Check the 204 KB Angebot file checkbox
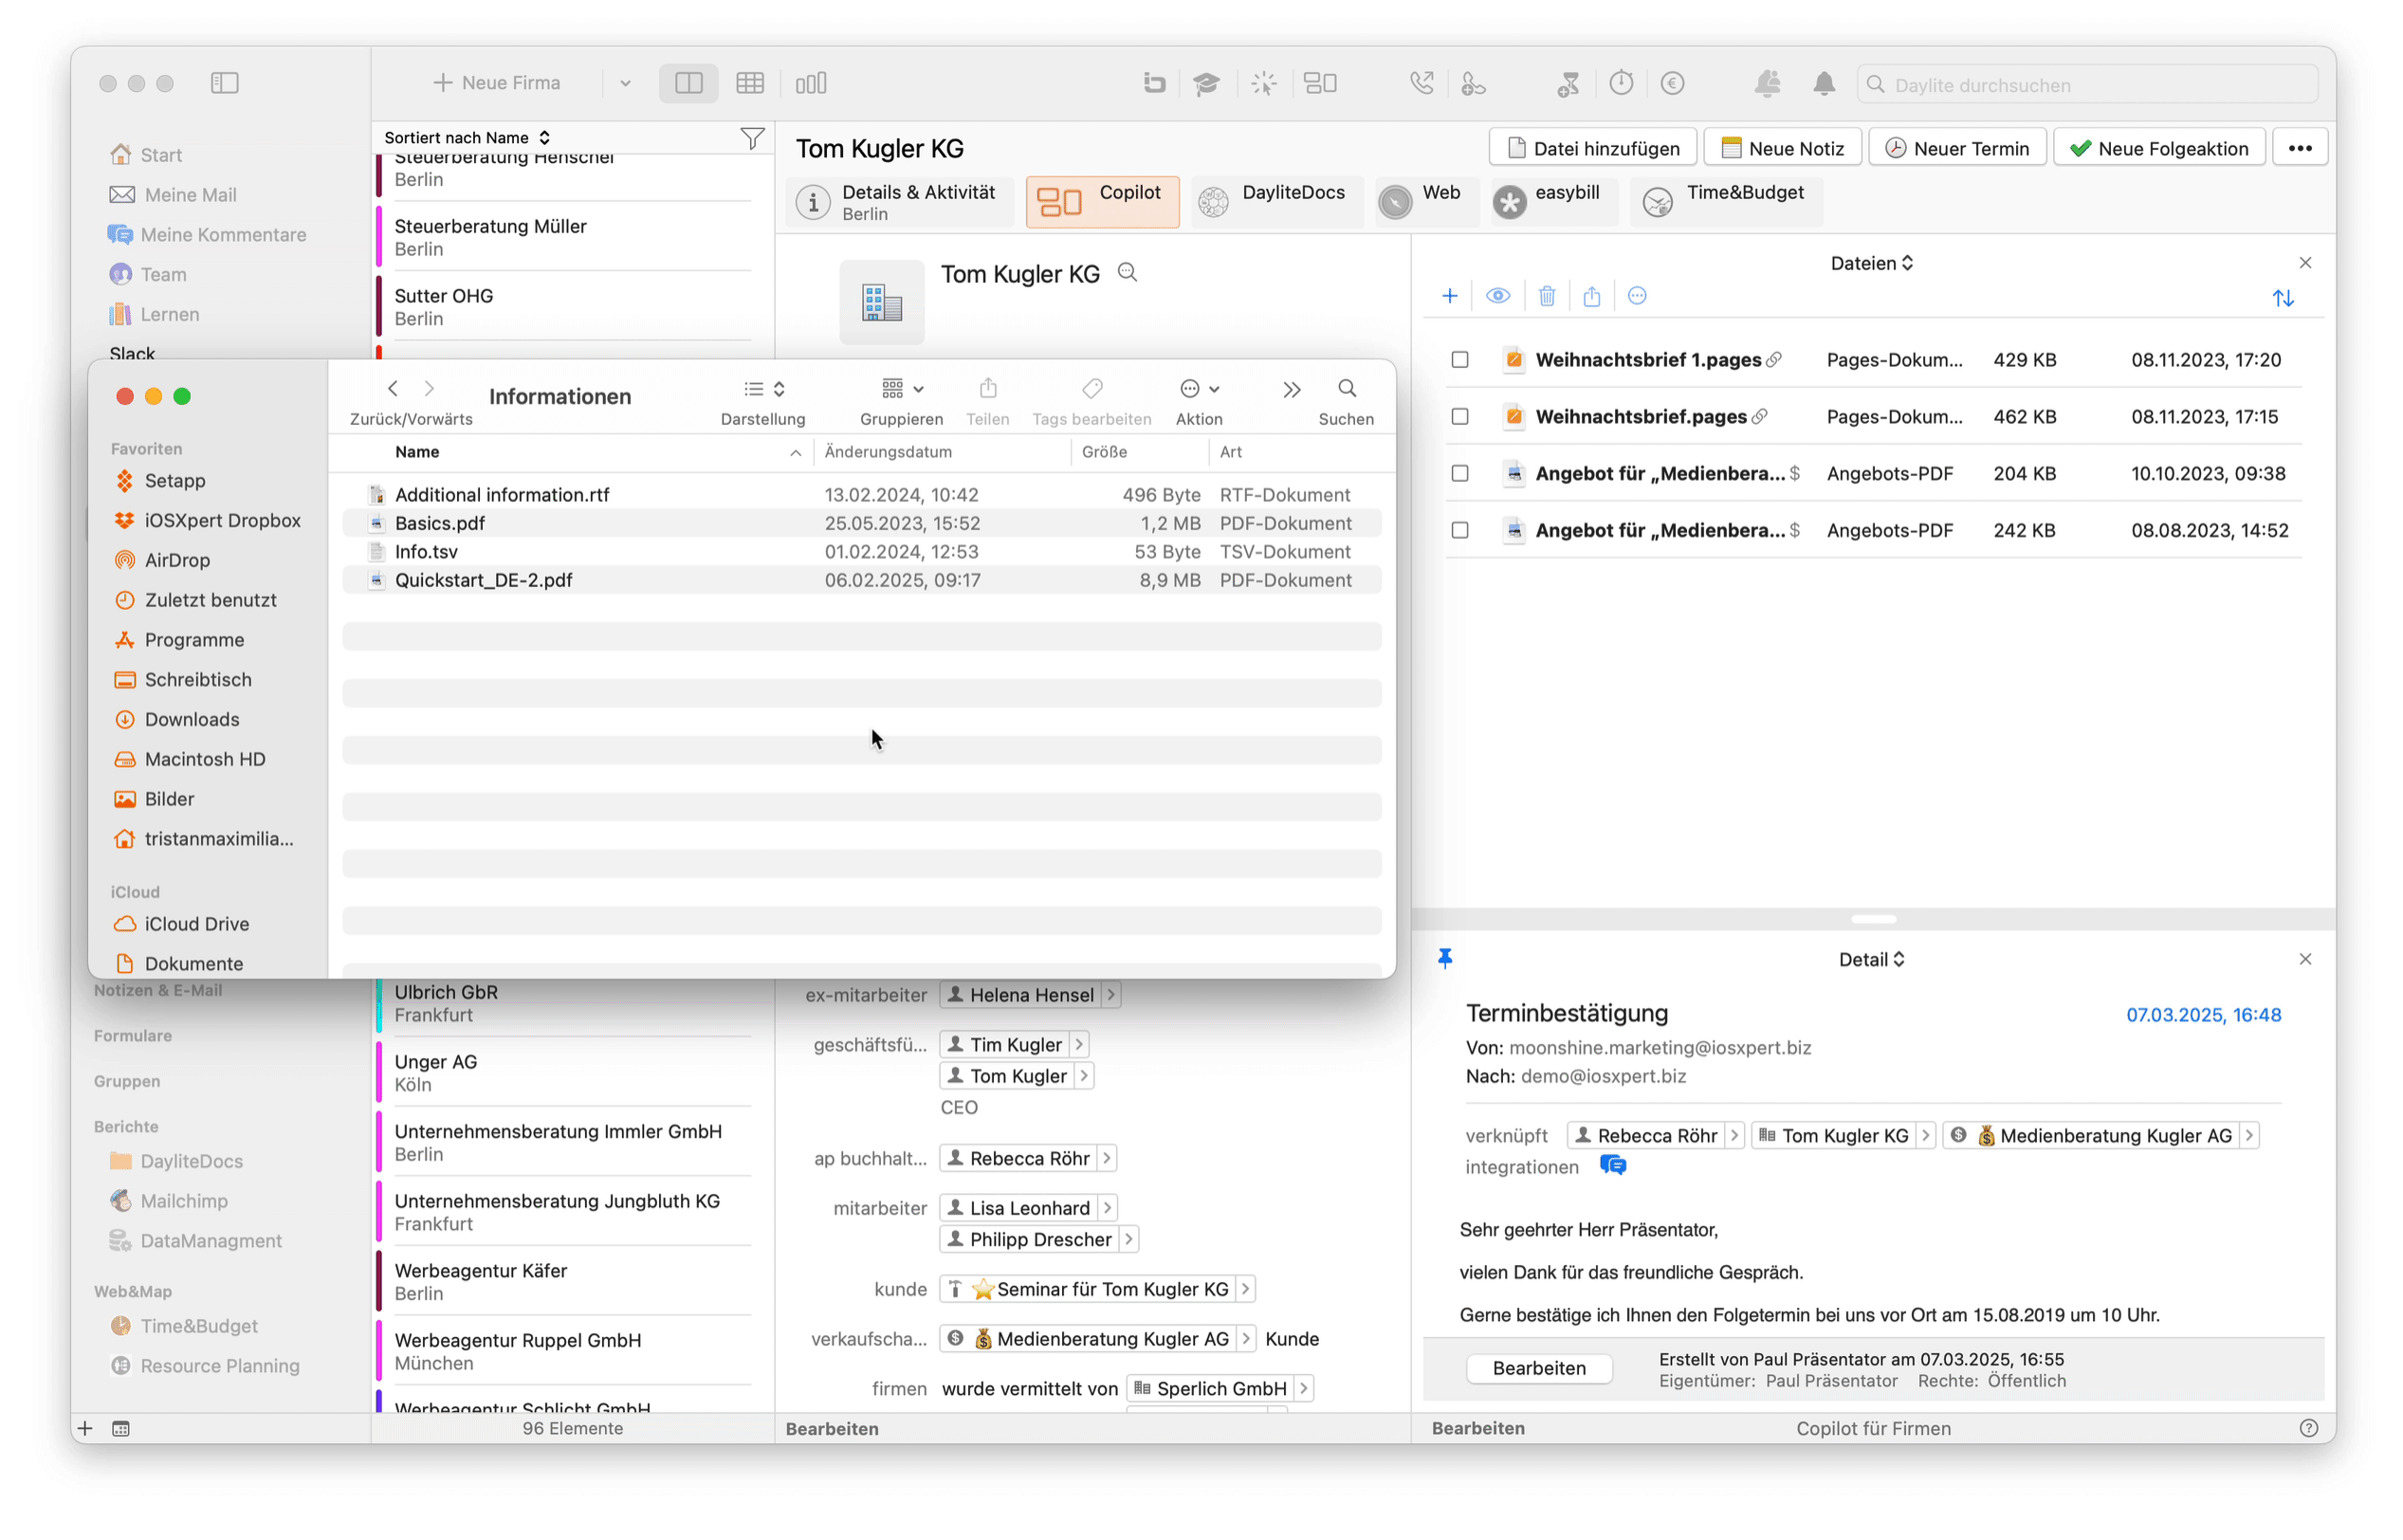 (x=1459, y=473)
